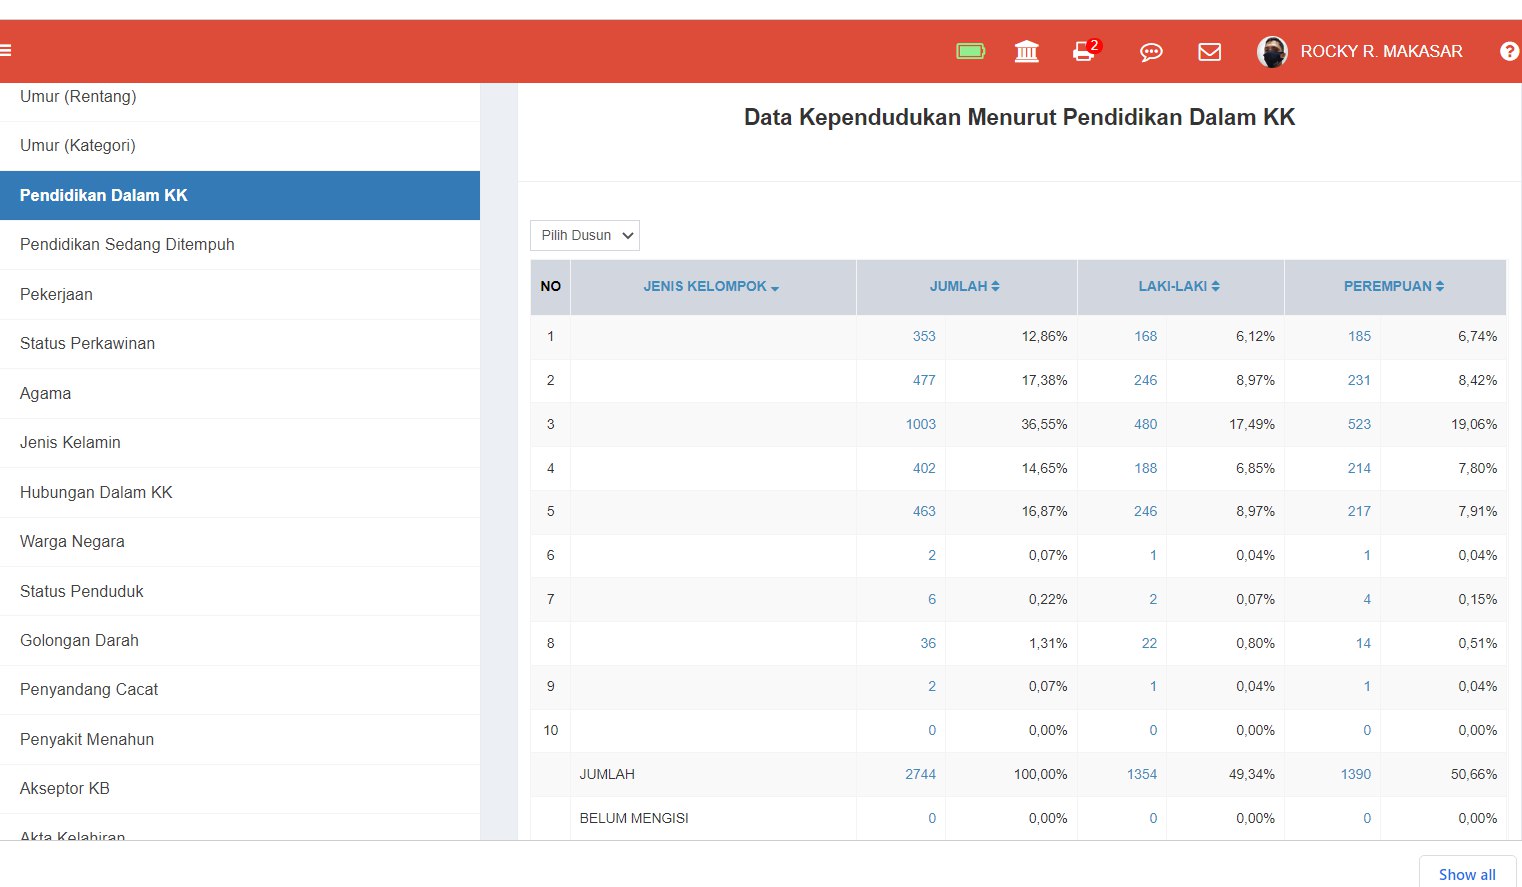The width and height of the screenshot is (1522, 887).
Task: Click the NO column header
Action: tap(550, 286)
